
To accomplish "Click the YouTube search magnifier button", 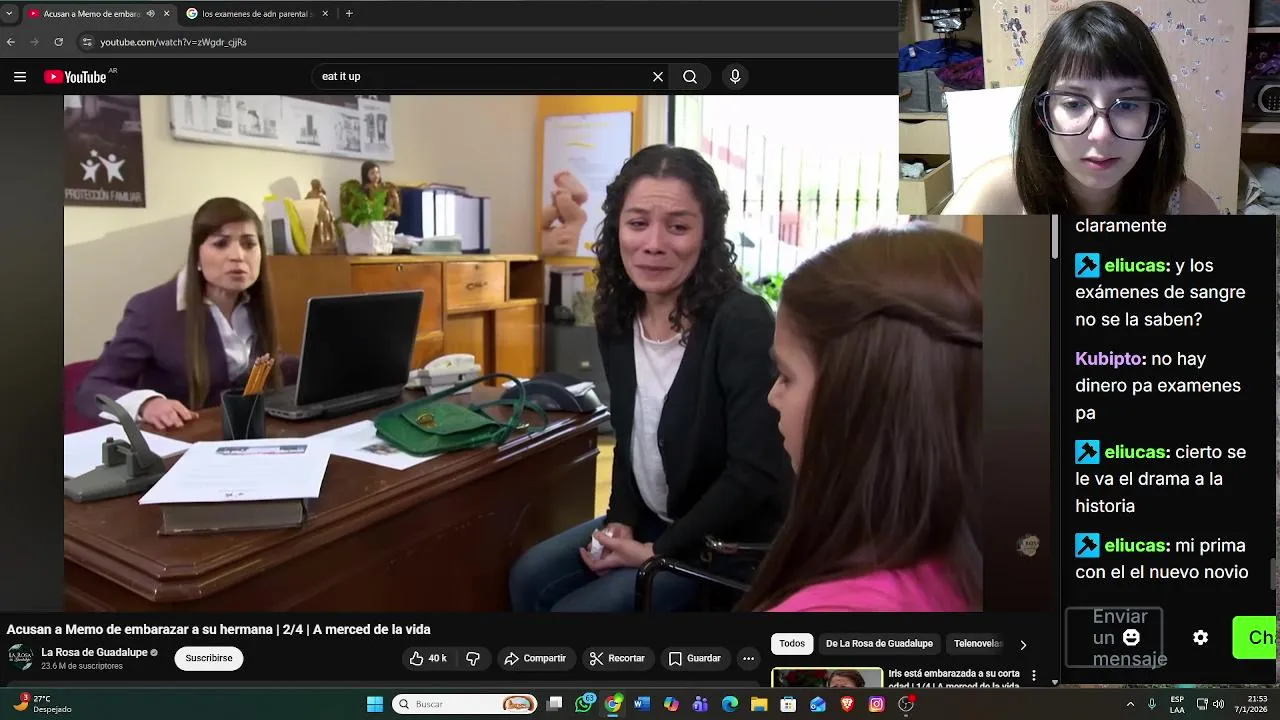I will point(690,77).
